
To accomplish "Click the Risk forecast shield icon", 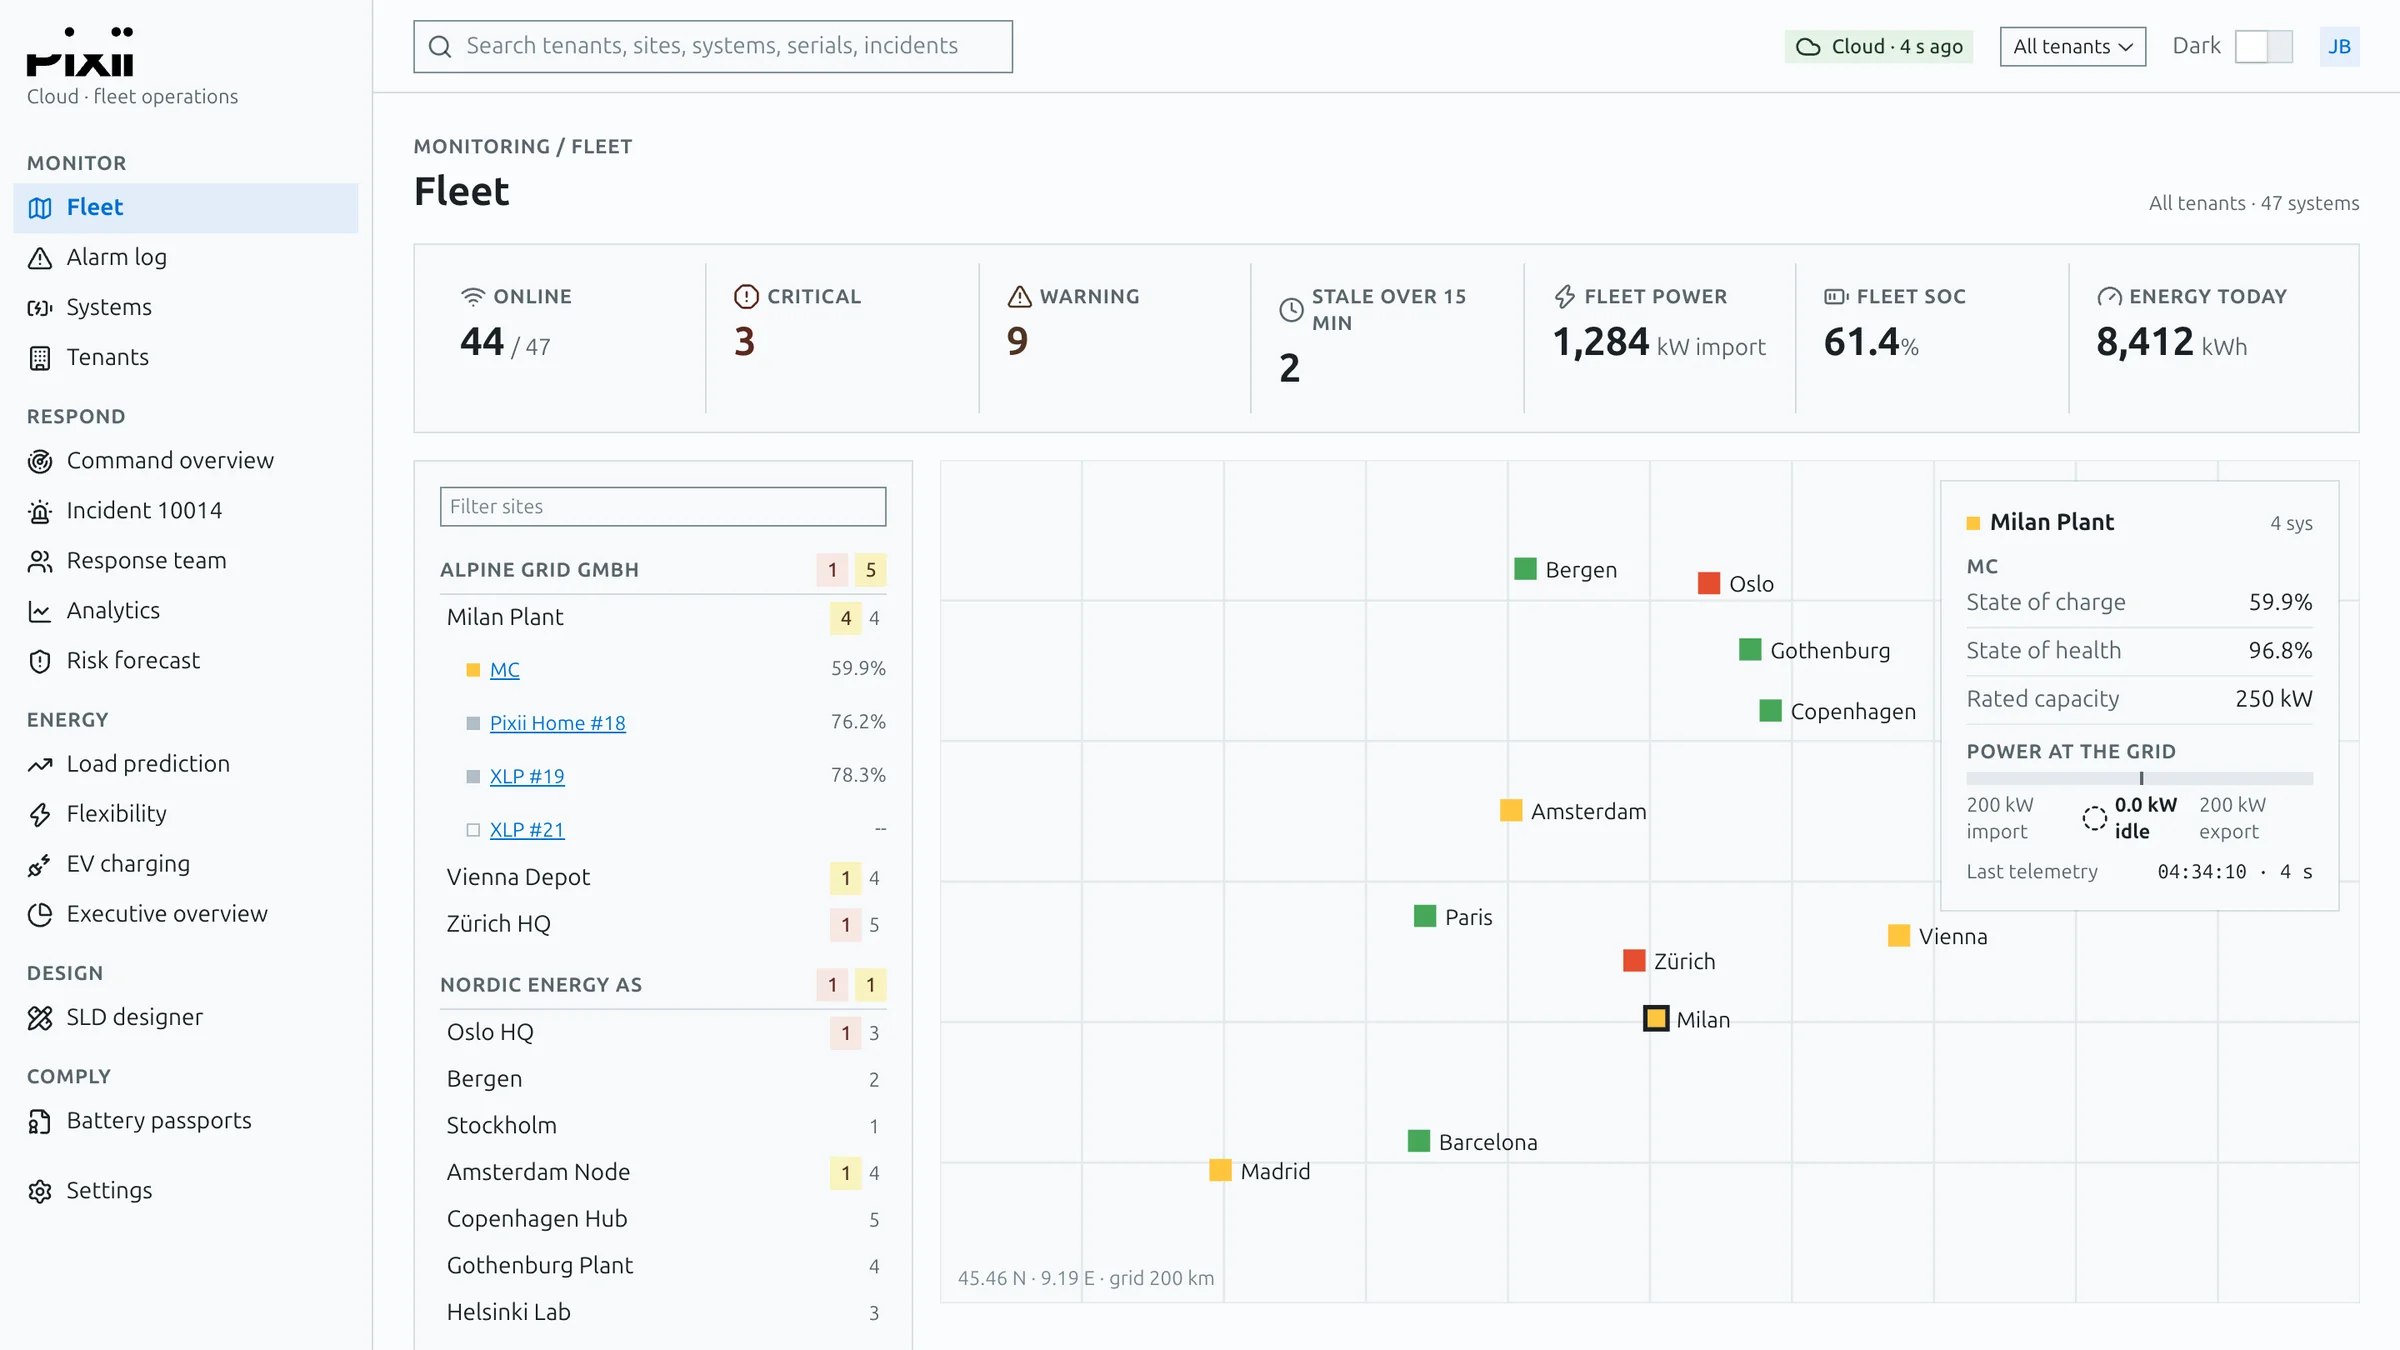I will point(40,661).
